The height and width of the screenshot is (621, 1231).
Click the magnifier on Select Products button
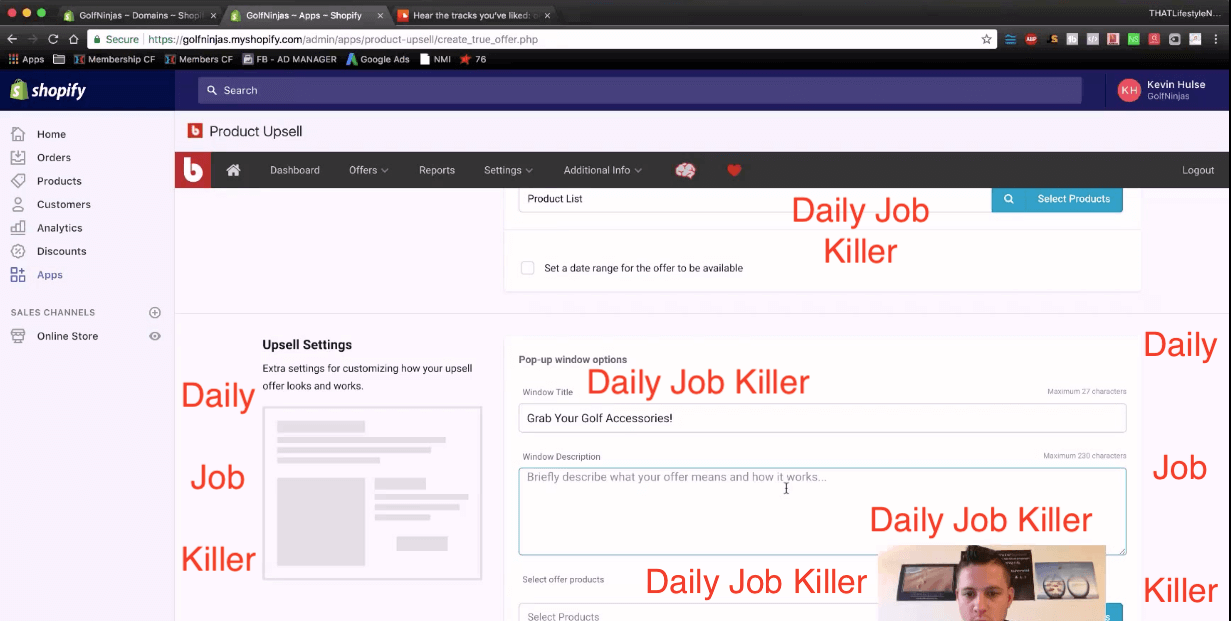[x=1009, y=199]
